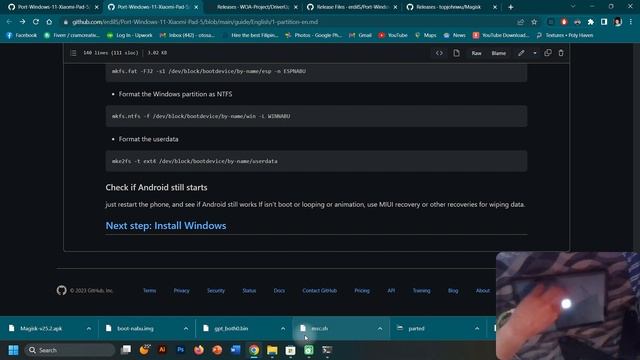Expand boot-nabu.img download options chevron
The height and width of the screenshot is (360, 640).
[x=186, y=329]
